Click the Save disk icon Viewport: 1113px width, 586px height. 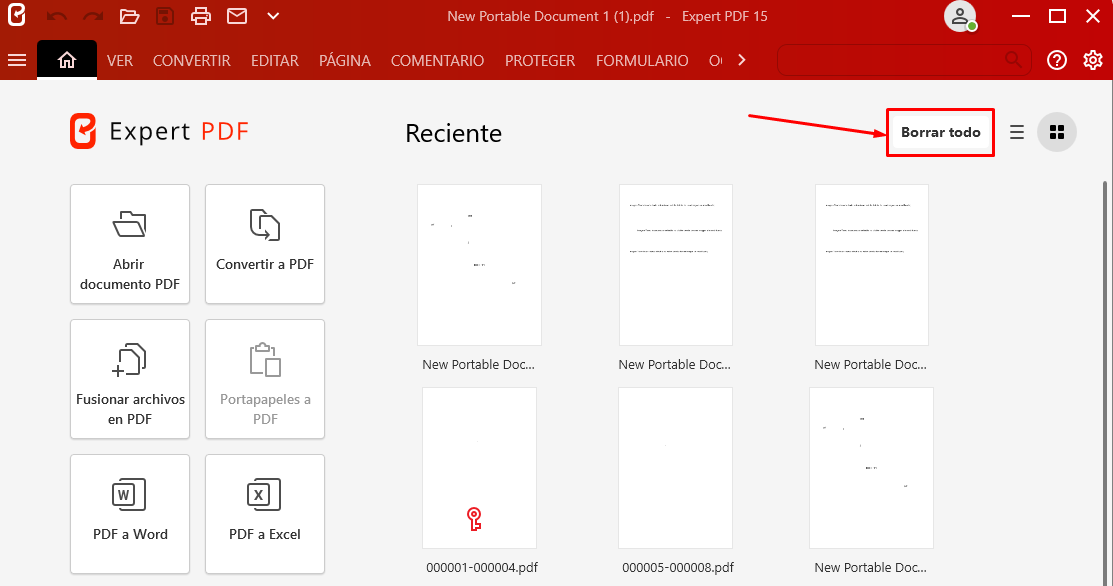(x=165, y=16)
